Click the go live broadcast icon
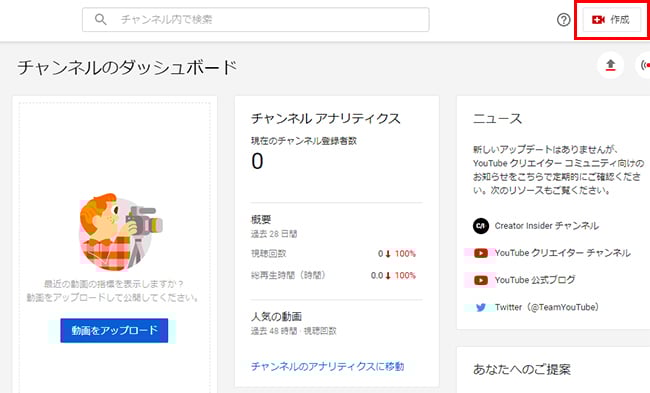Screen dimensions: 650x393 click(644, 65)
